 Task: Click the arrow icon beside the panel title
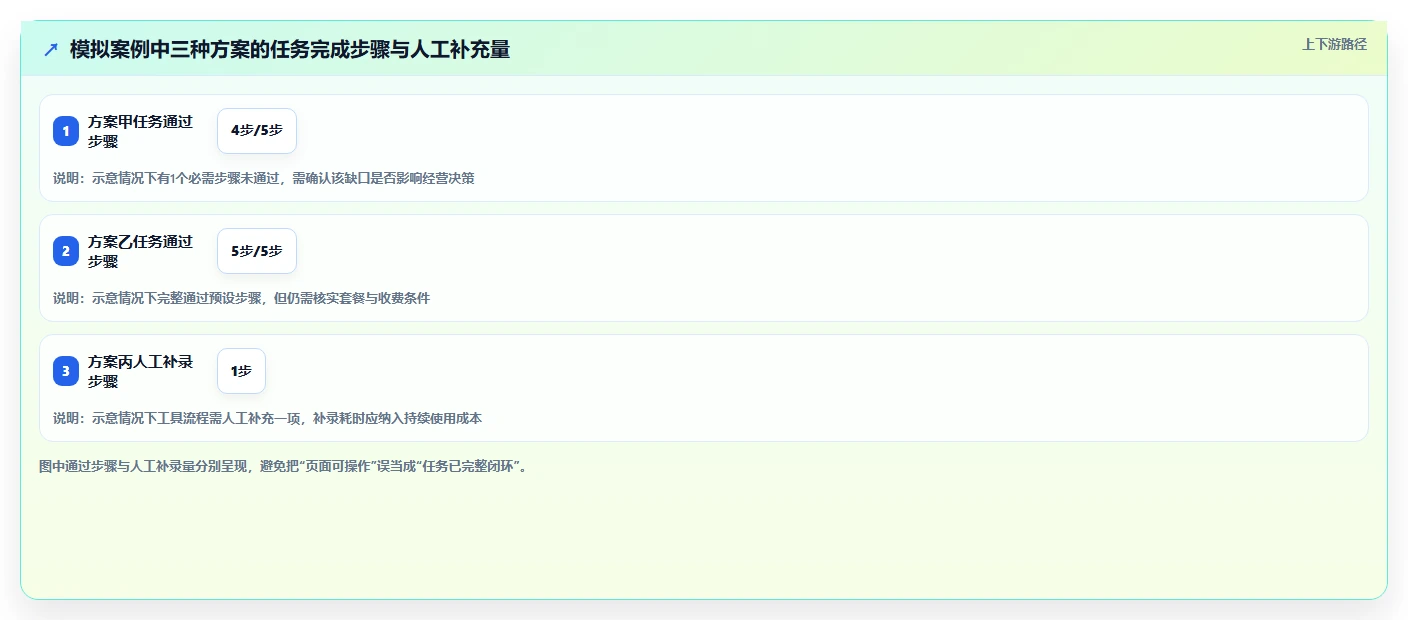[51, 49]
